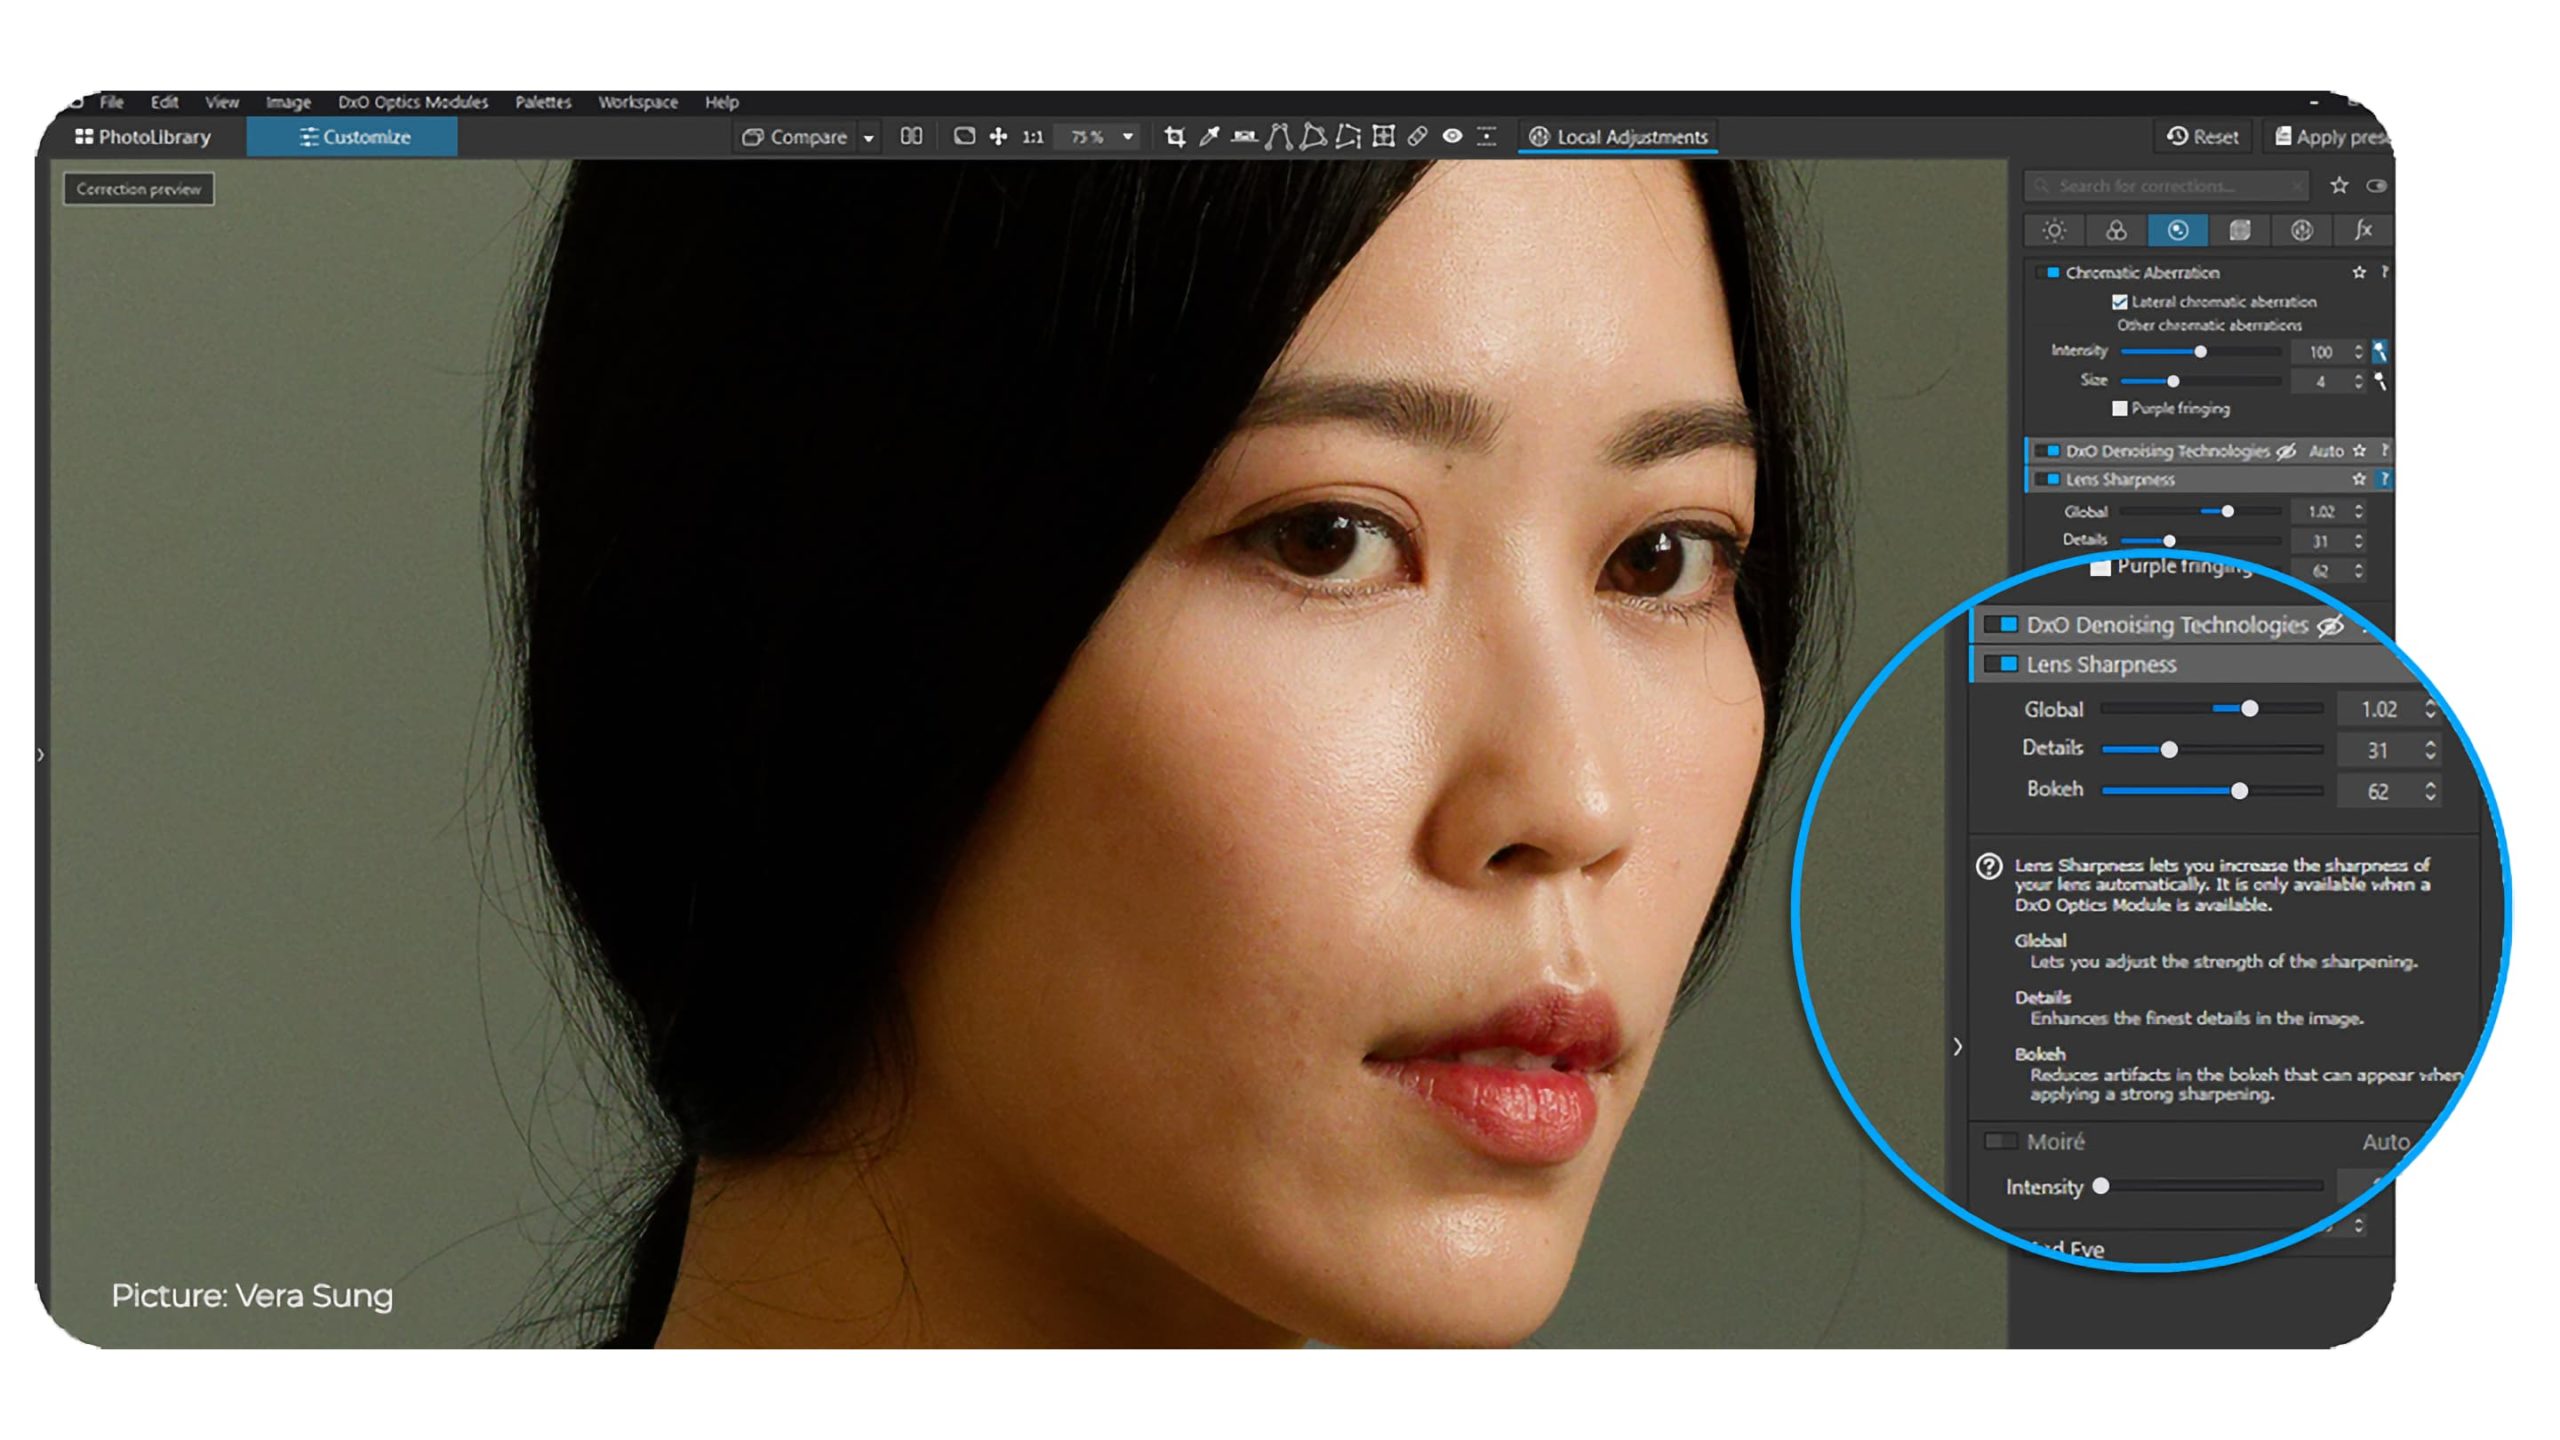Open the Light adjustments panel tab
The height and width of the screenshot is (1440, 2560).
pos(2054,231)
